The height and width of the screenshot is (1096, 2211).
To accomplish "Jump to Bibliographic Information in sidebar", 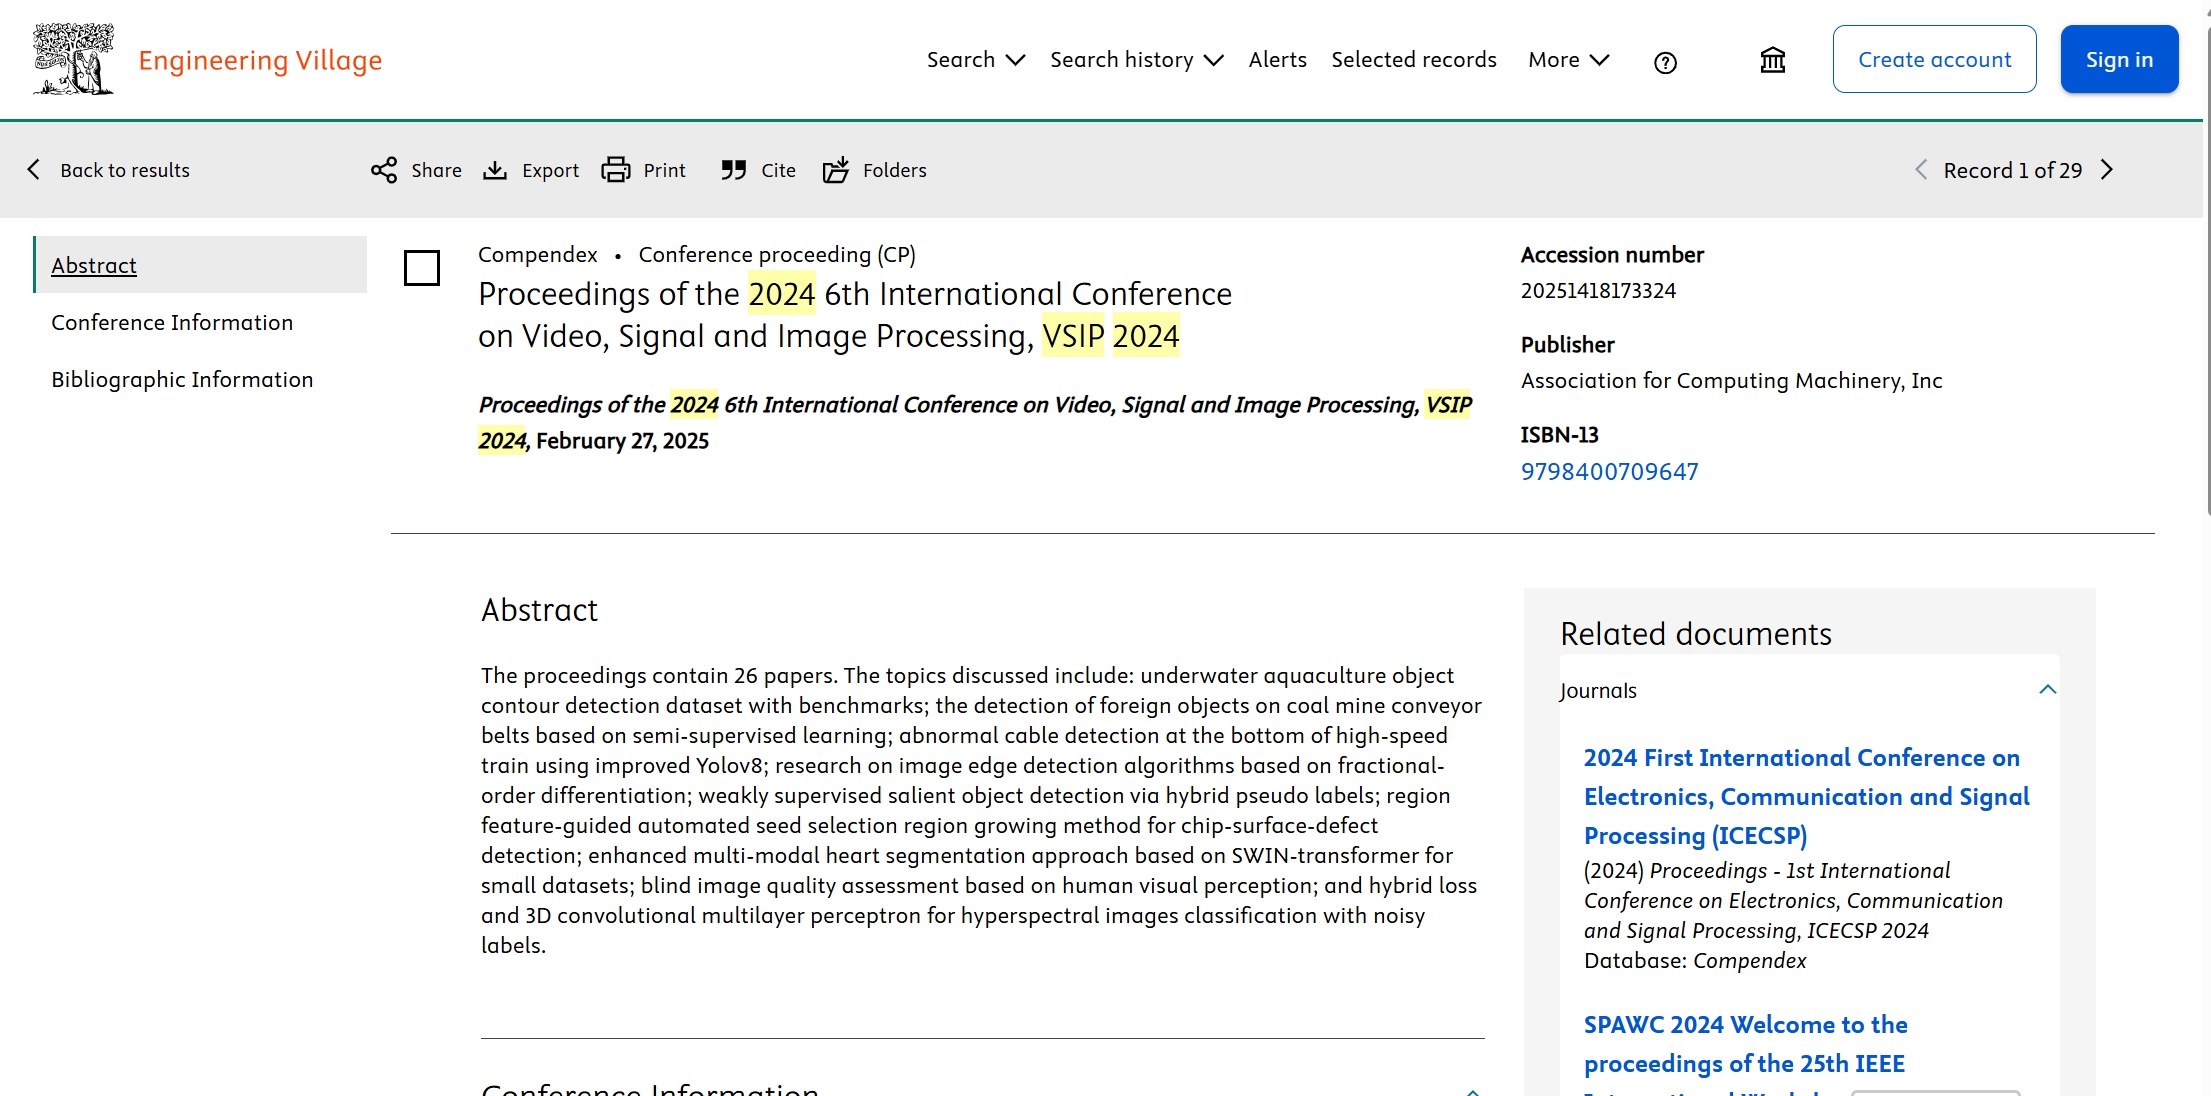I will [x=182, y=379].
